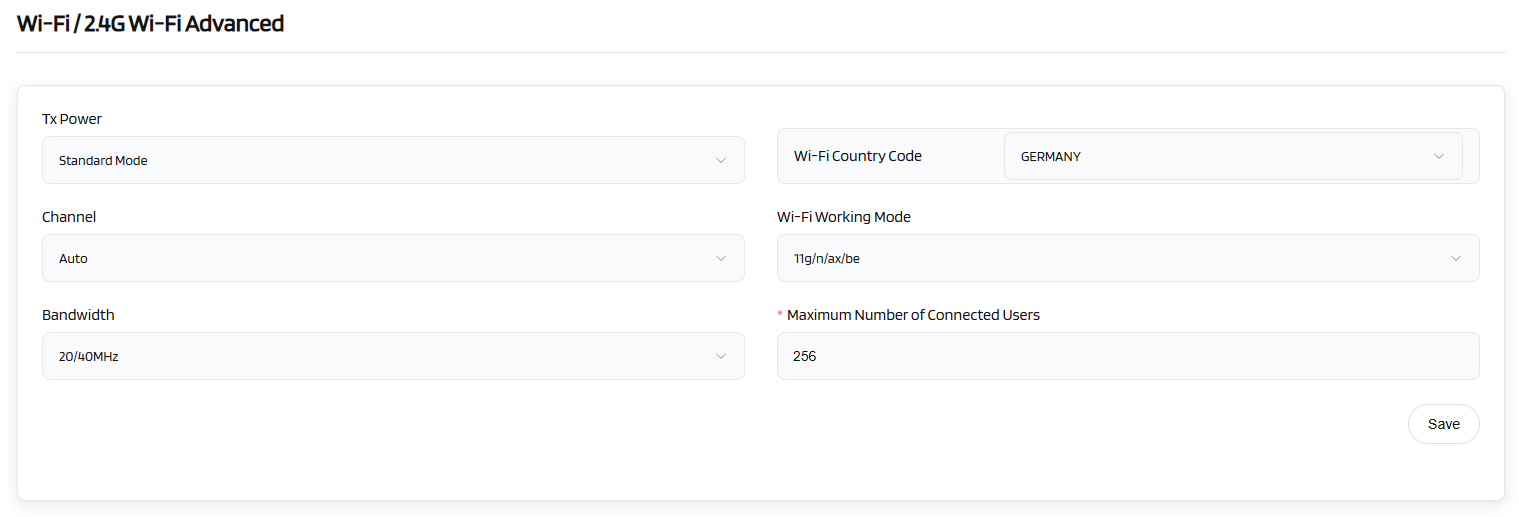Expand the dropdown set to Auto

pos(380,258)
